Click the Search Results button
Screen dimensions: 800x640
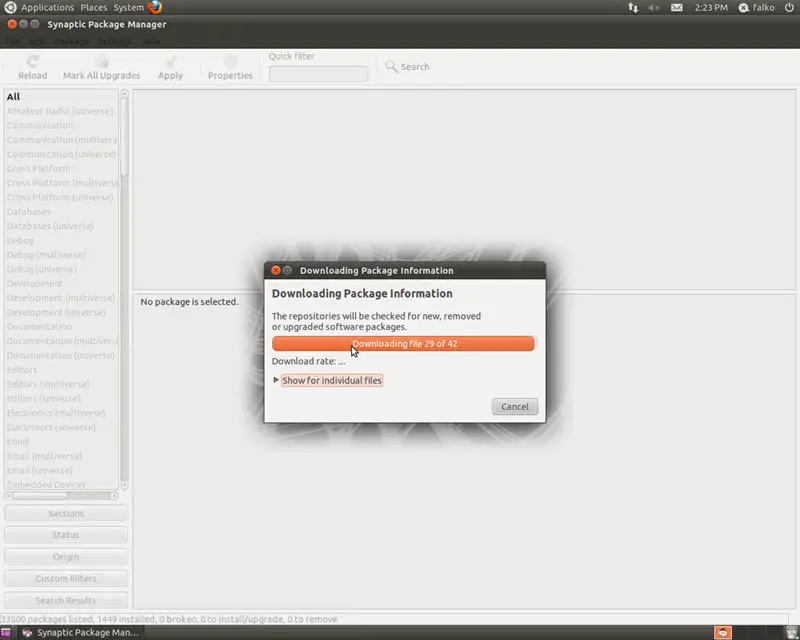[x=66, y=600]
